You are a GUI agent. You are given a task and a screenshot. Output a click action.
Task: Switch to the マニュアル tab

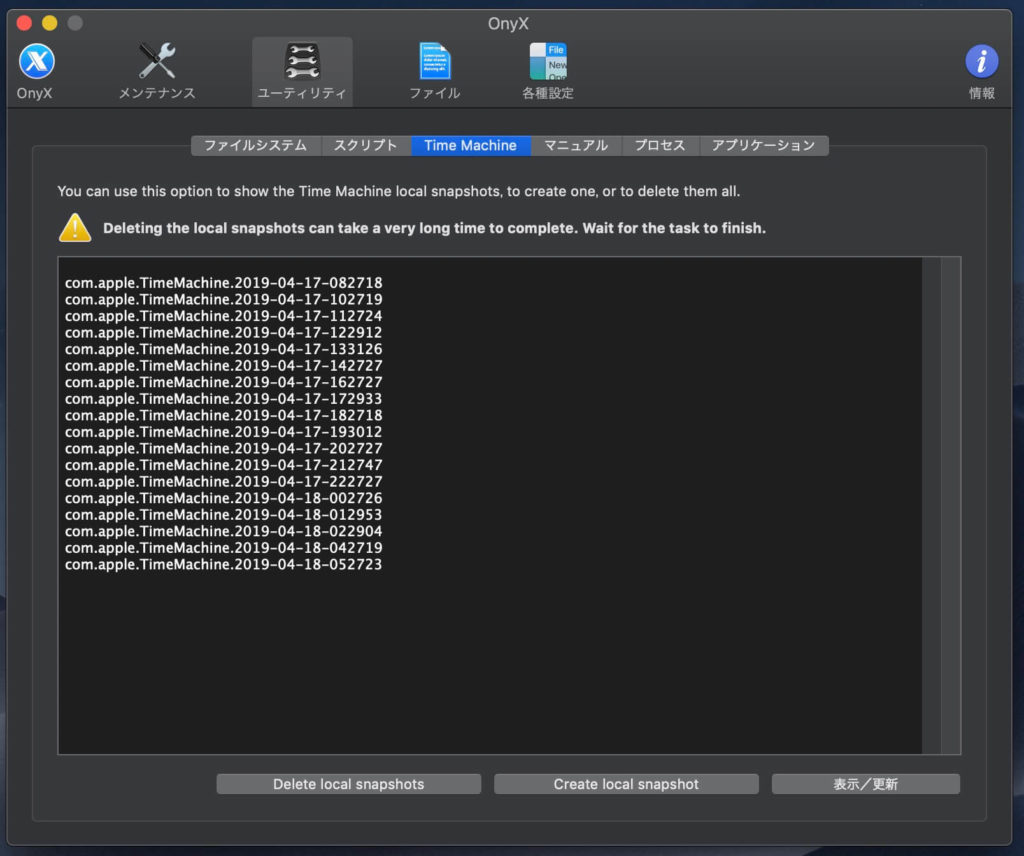[577, 145]
